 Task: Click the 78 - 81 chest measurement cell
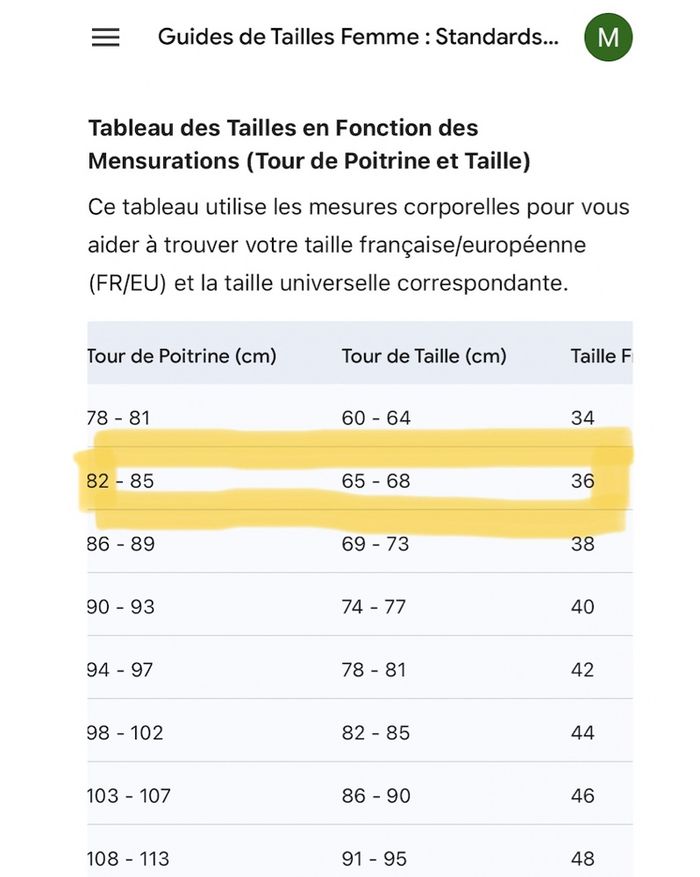point(118,418)
